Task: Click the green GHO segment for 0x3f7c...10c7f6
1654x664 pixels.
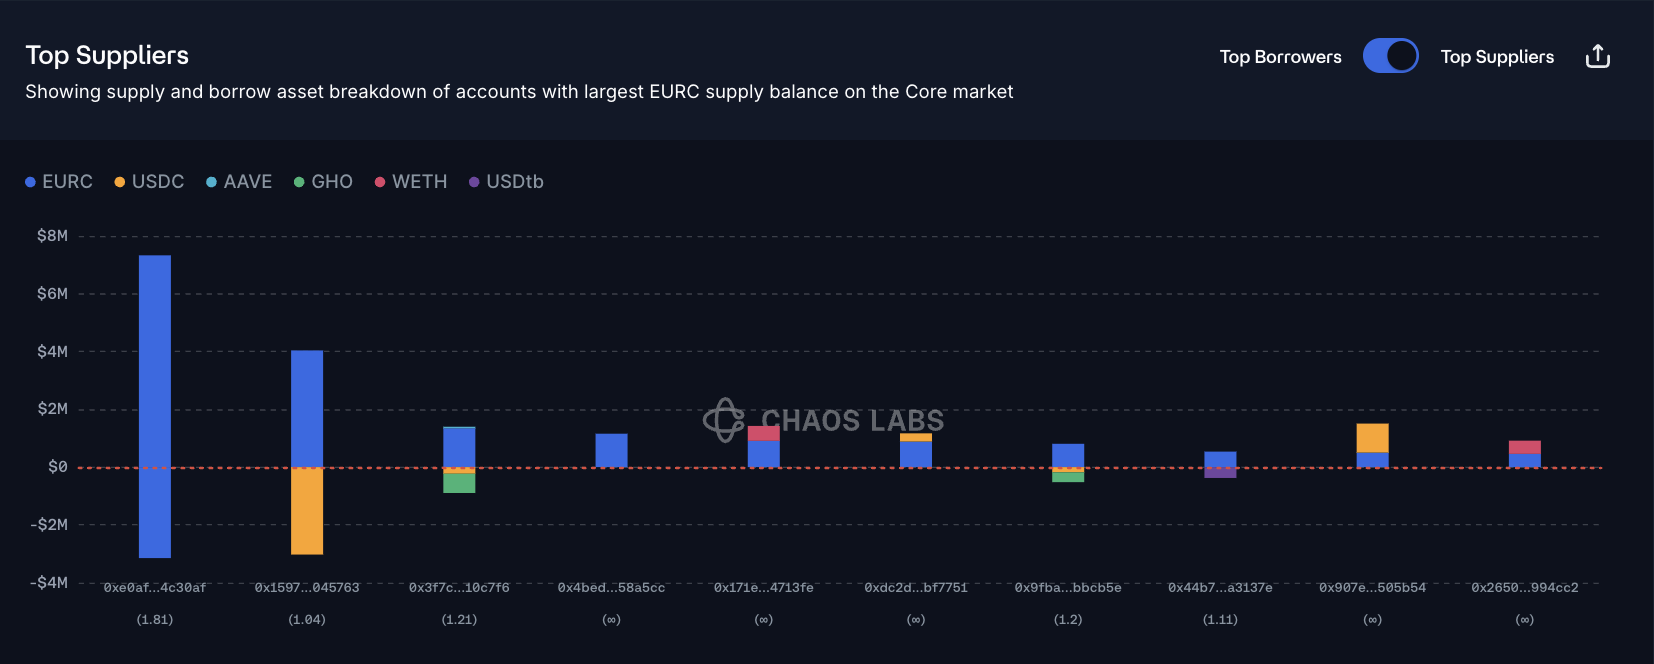Action: coord(459,483)
